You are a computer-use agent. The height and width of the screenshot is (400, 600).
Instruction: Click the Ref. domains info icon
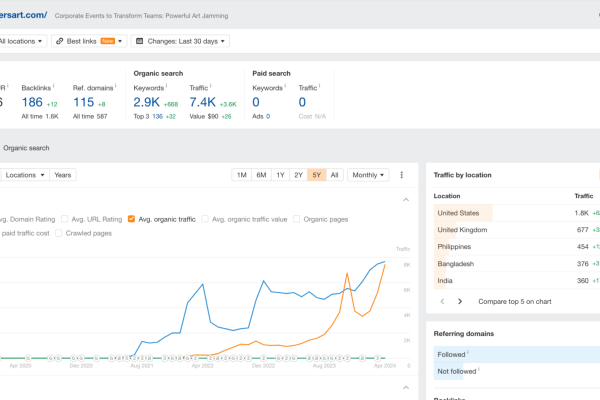(116, 86)
